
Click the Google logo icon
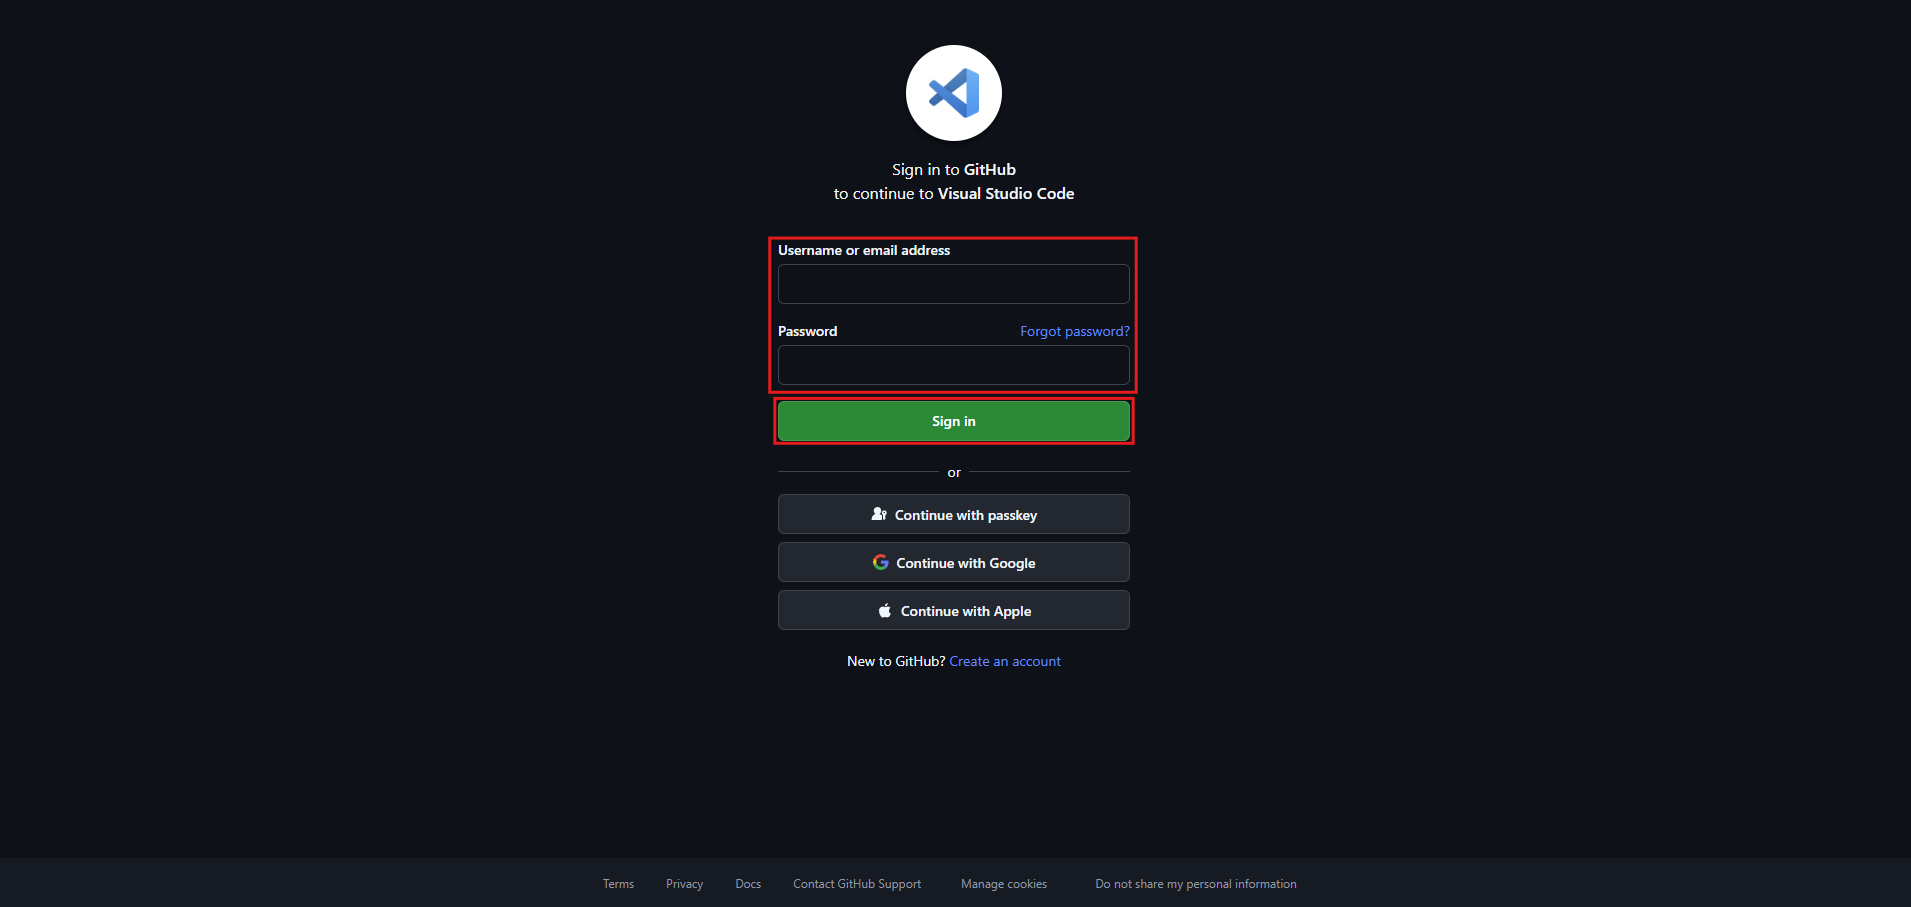pos(880,562)
